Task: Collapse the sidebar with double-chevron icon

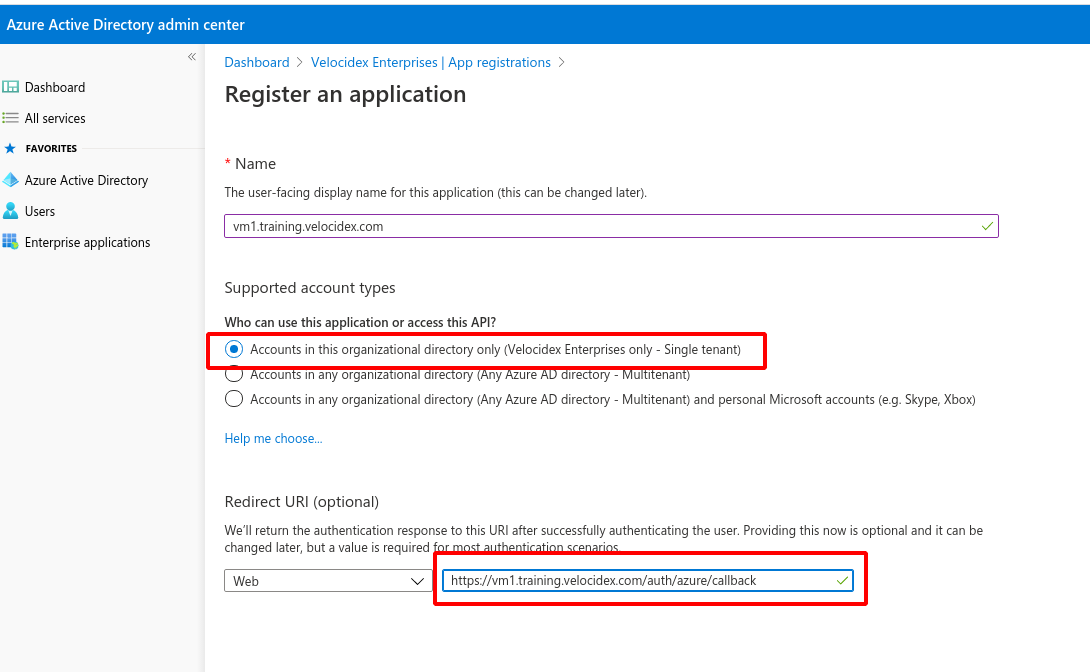Action: [x=192, y=57]
